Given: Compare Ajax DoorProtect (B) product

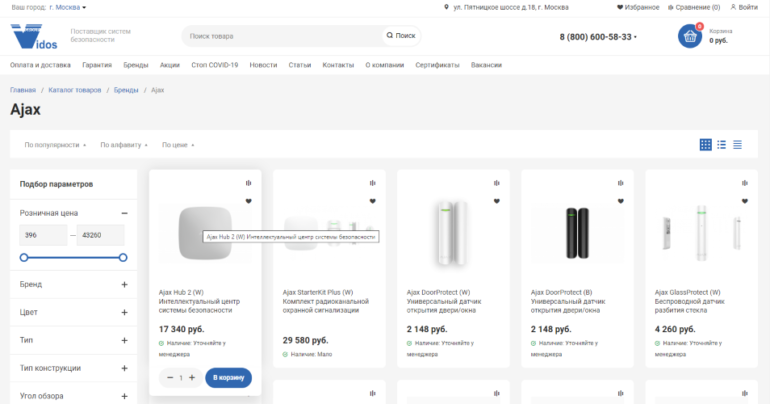Looking at the screenshot, I should pyautogui.click(x=621, y=183).
